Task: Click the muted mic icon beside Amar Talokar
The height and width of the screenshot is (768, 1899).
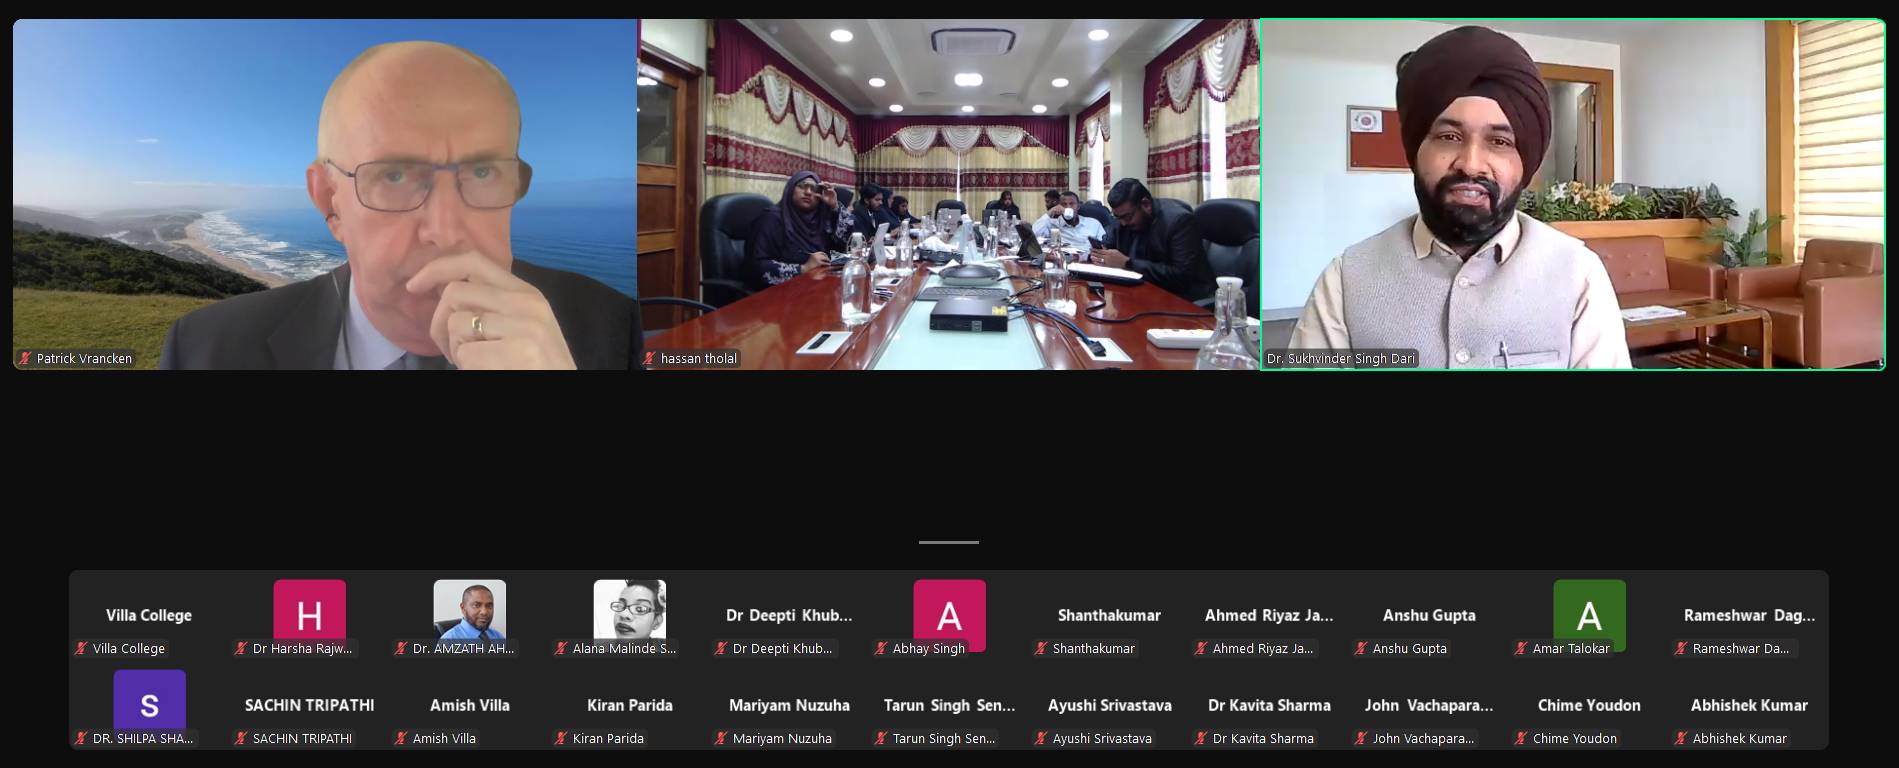Action: (1521, 648)
